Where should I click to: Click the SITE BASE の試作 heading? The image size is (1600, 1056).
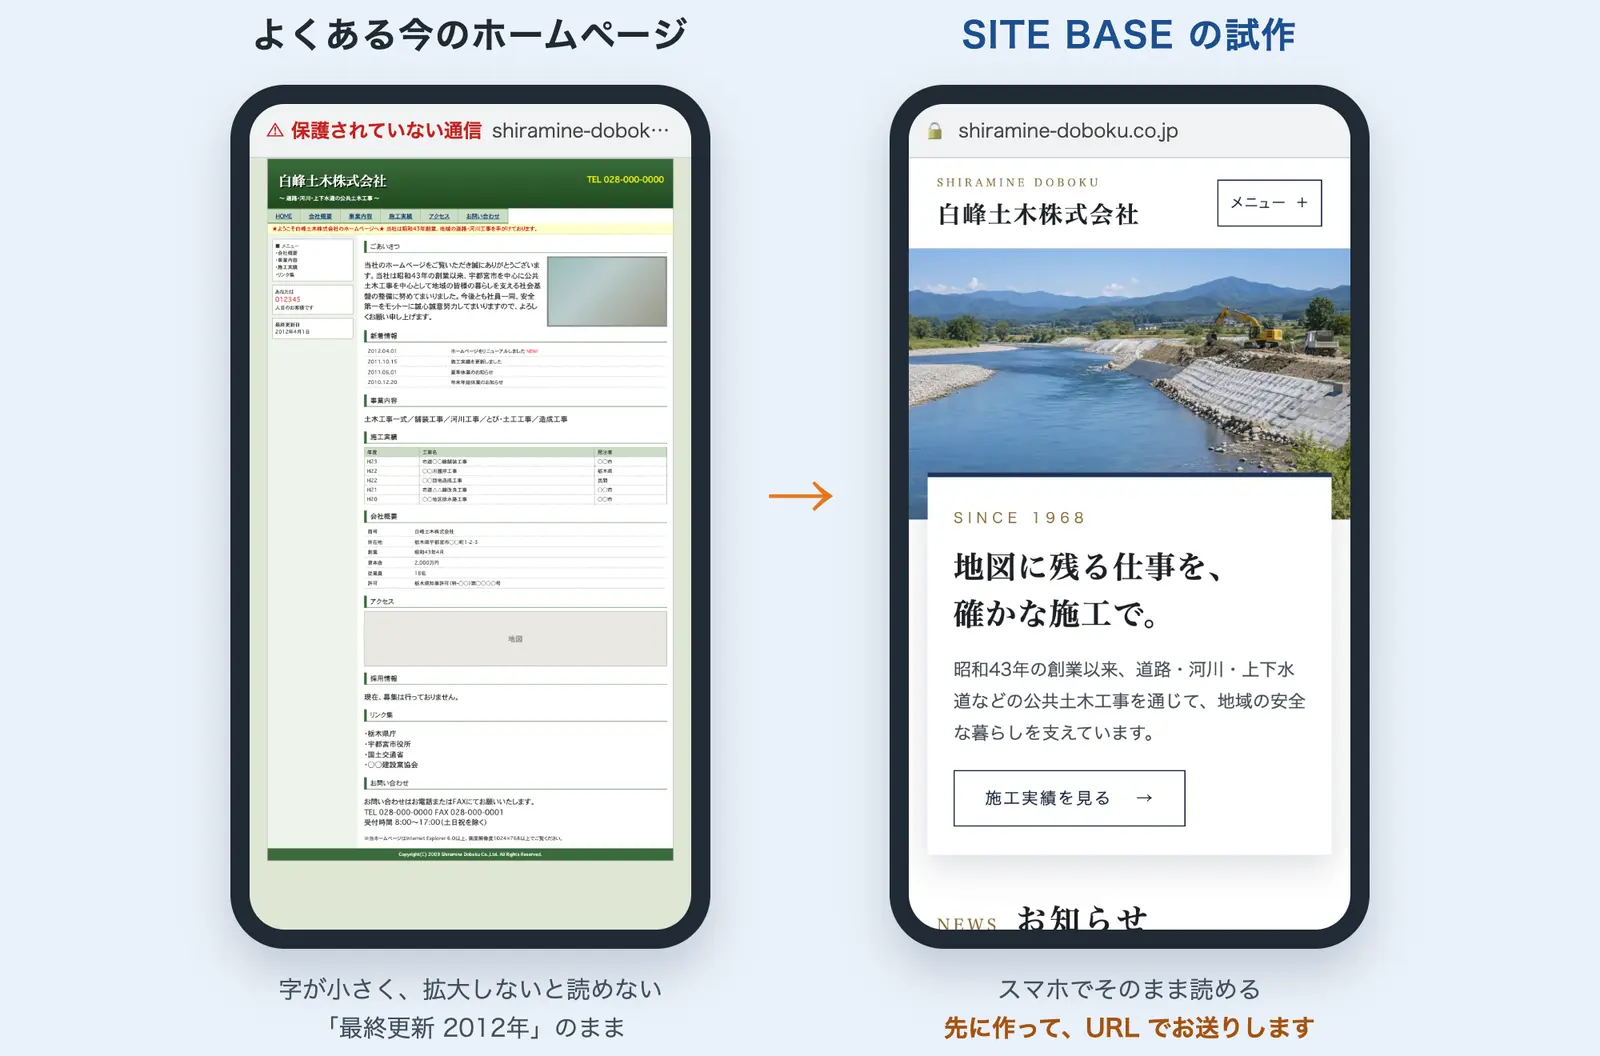pos(1128,35)
